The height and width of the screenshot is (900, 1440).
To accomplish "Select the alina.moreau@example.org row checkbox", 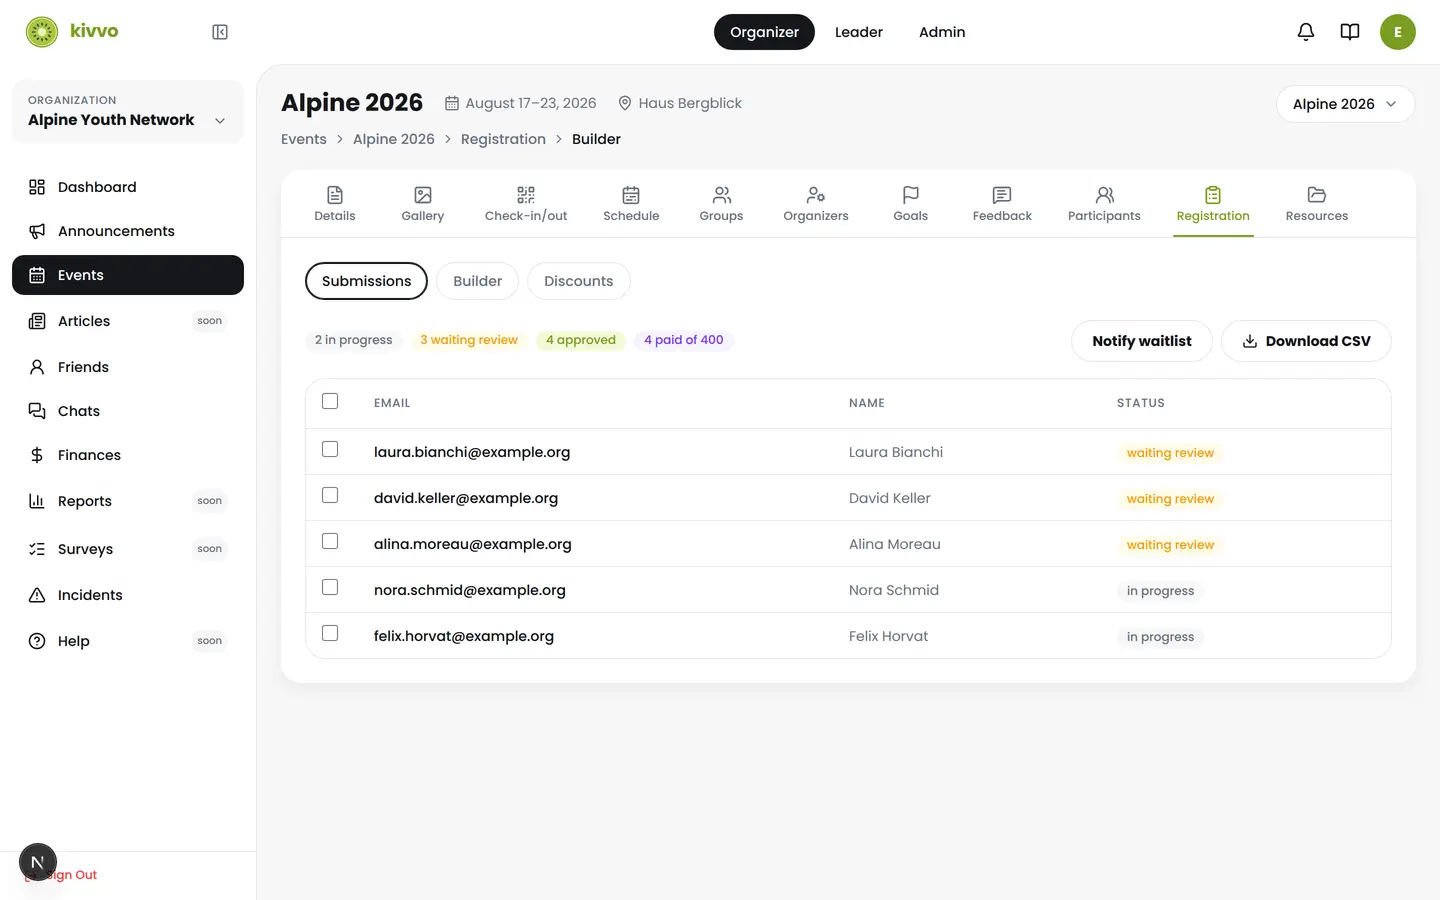I will pos(330,541).
